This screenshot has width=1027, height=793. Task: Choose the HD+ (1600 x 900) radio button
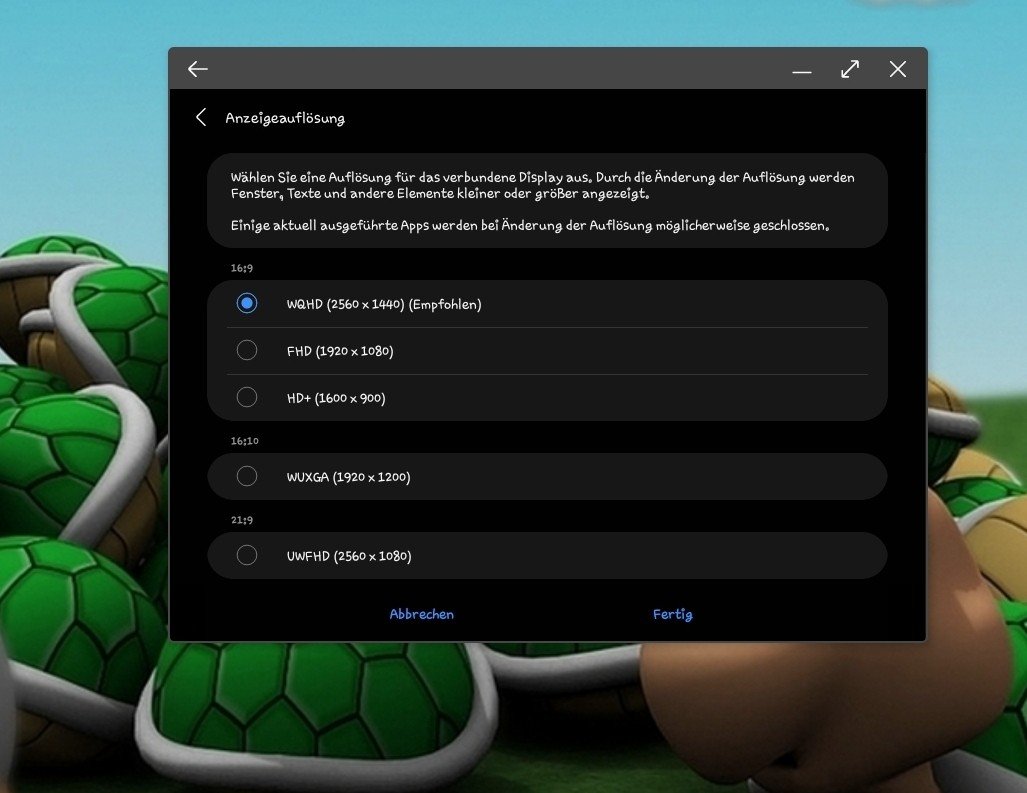pyautogui.click(x=247, y=397)
